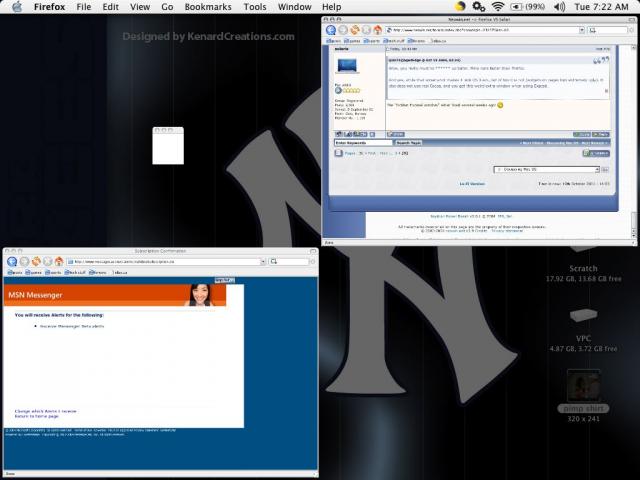640x480 pixels.
Task: Open the Apple menu
Action: (17, 7)
